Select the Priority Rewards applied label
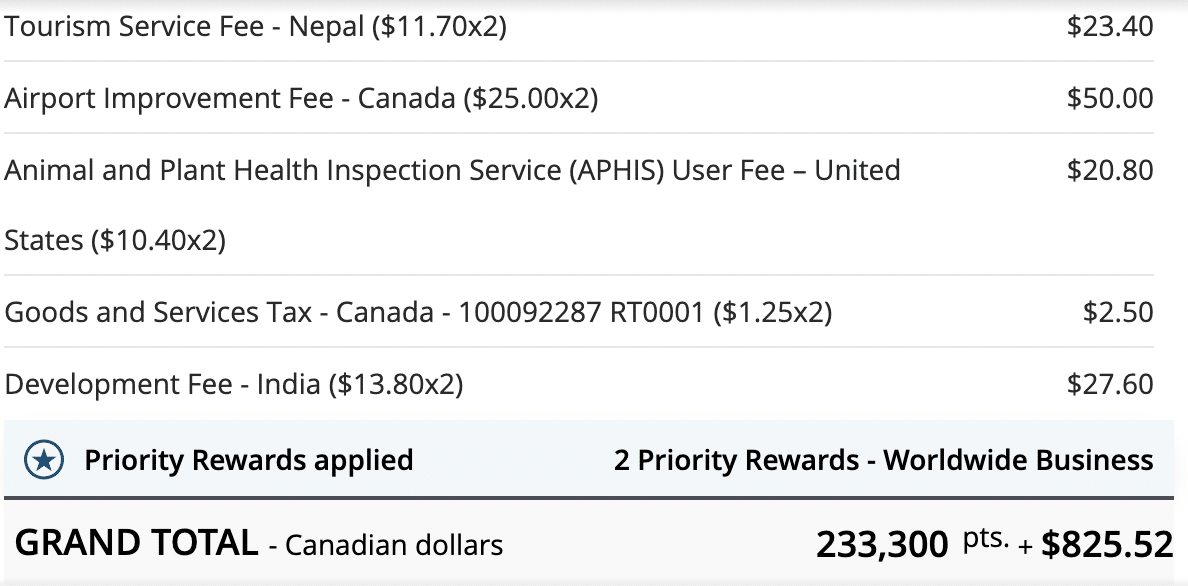 coord(248,460)
